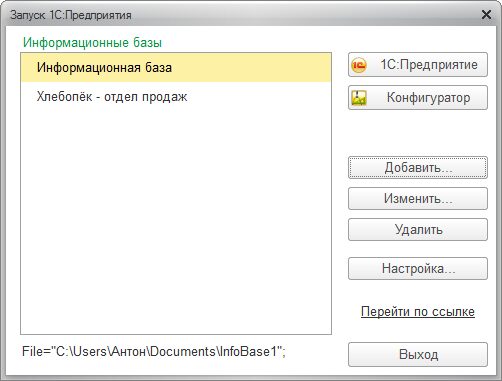Follow the 'Перейти по ссылке' link
The height and width of the screenshot is (381, 502).
coord(418,311)
